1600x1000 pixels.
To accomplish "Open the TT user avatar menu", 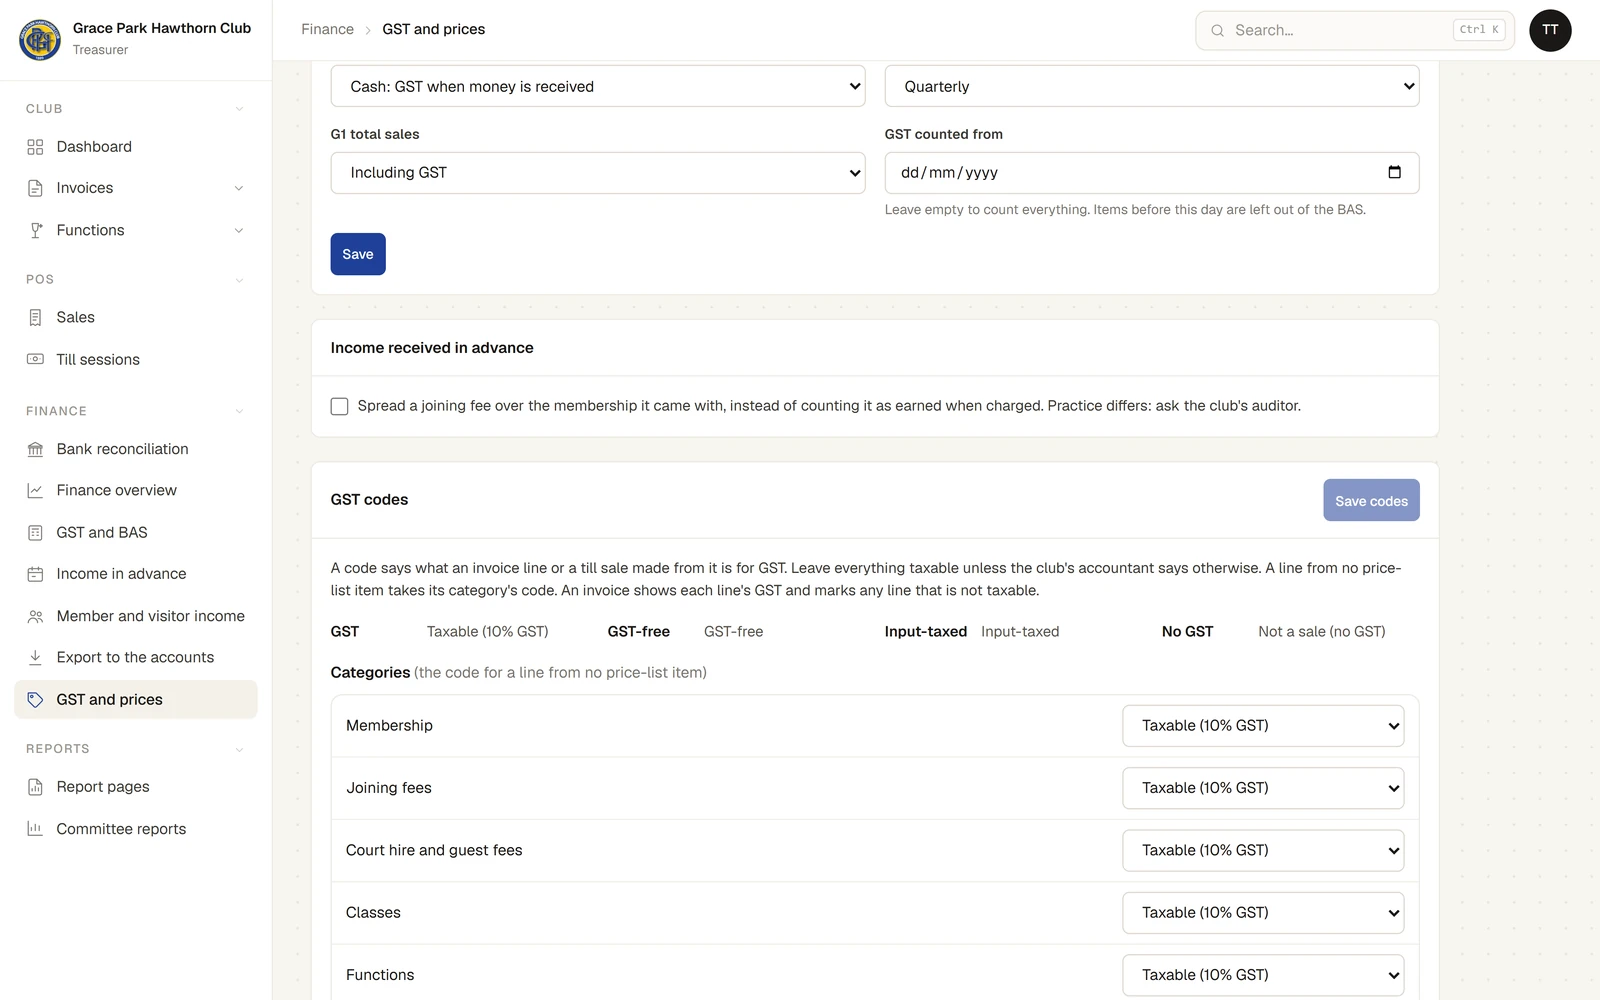I will tap(1550, 30).
